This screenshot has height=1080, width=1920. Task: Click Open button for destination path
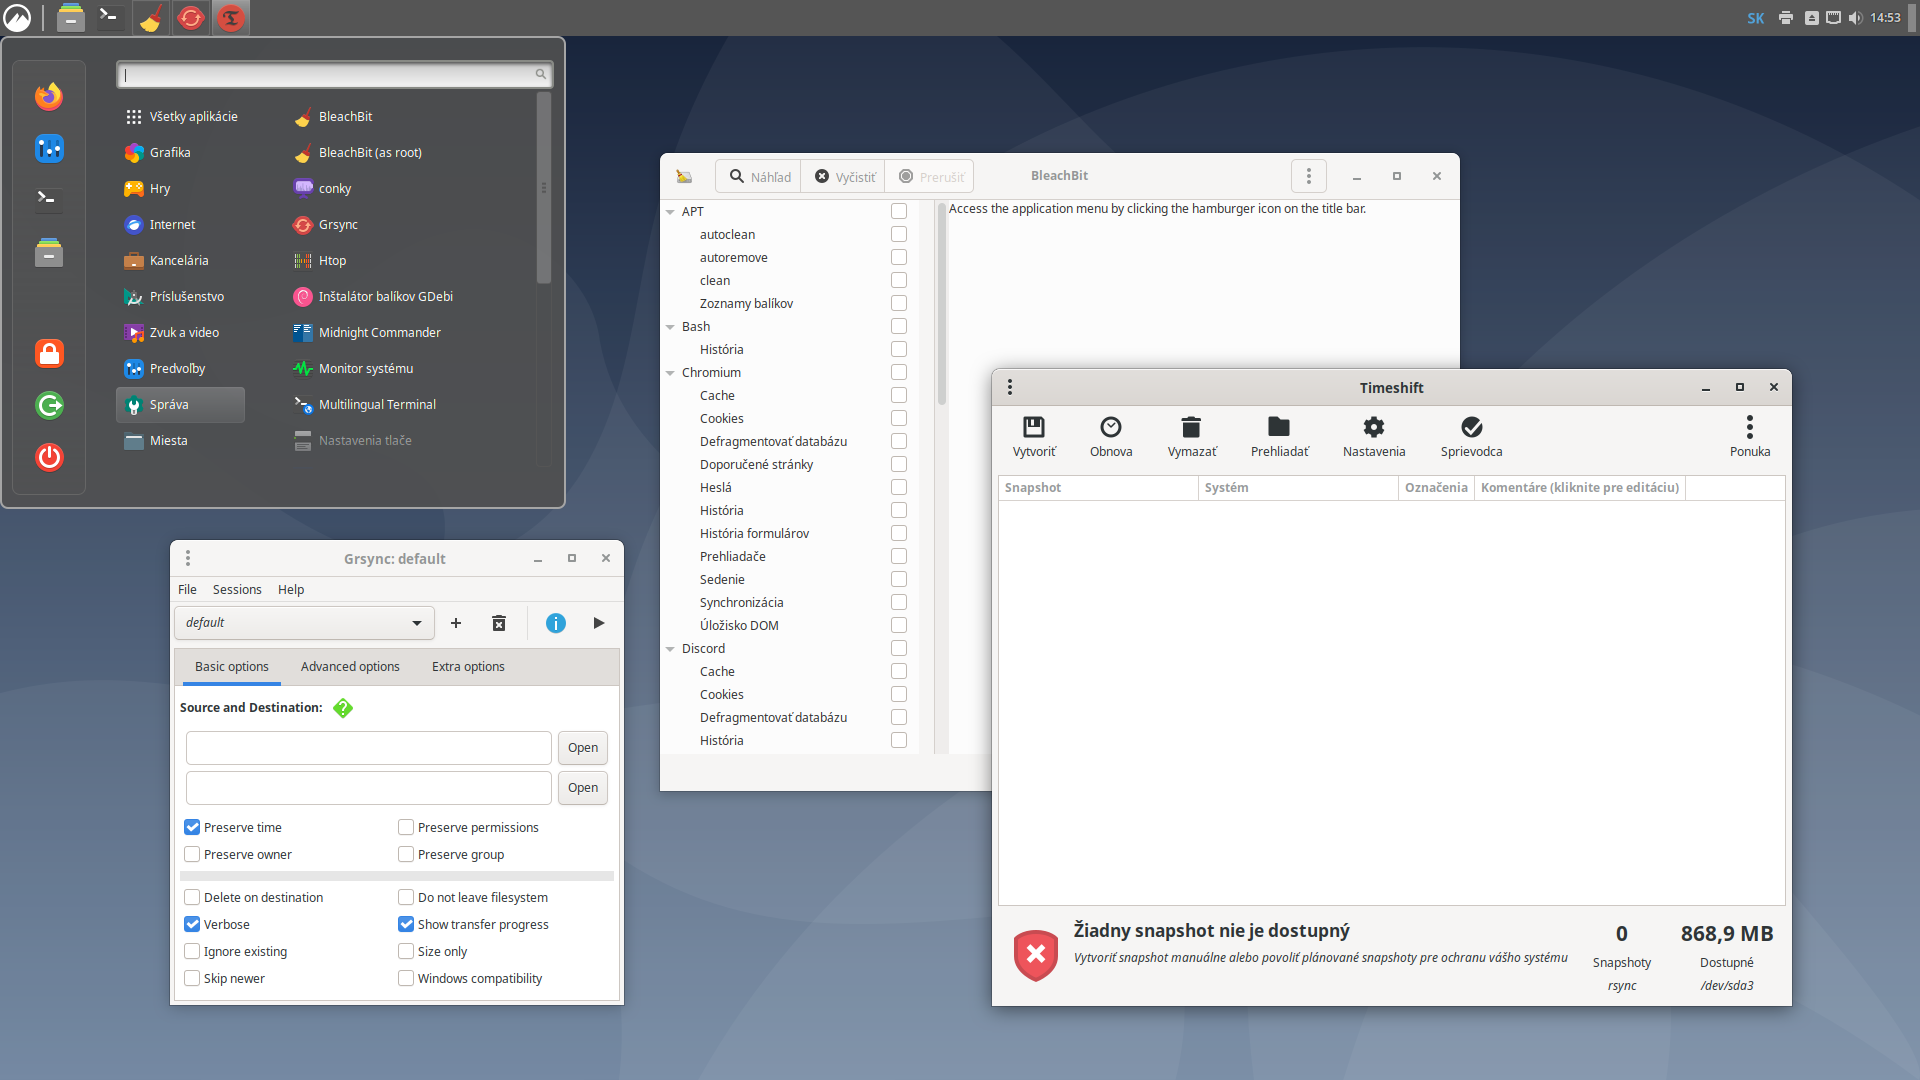click(x=583, y=788)
